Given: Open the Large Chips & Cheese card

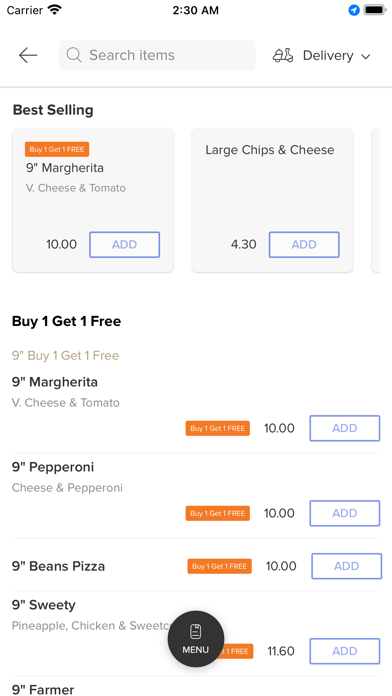Looking at the screenshot, I should coord(272,200).
